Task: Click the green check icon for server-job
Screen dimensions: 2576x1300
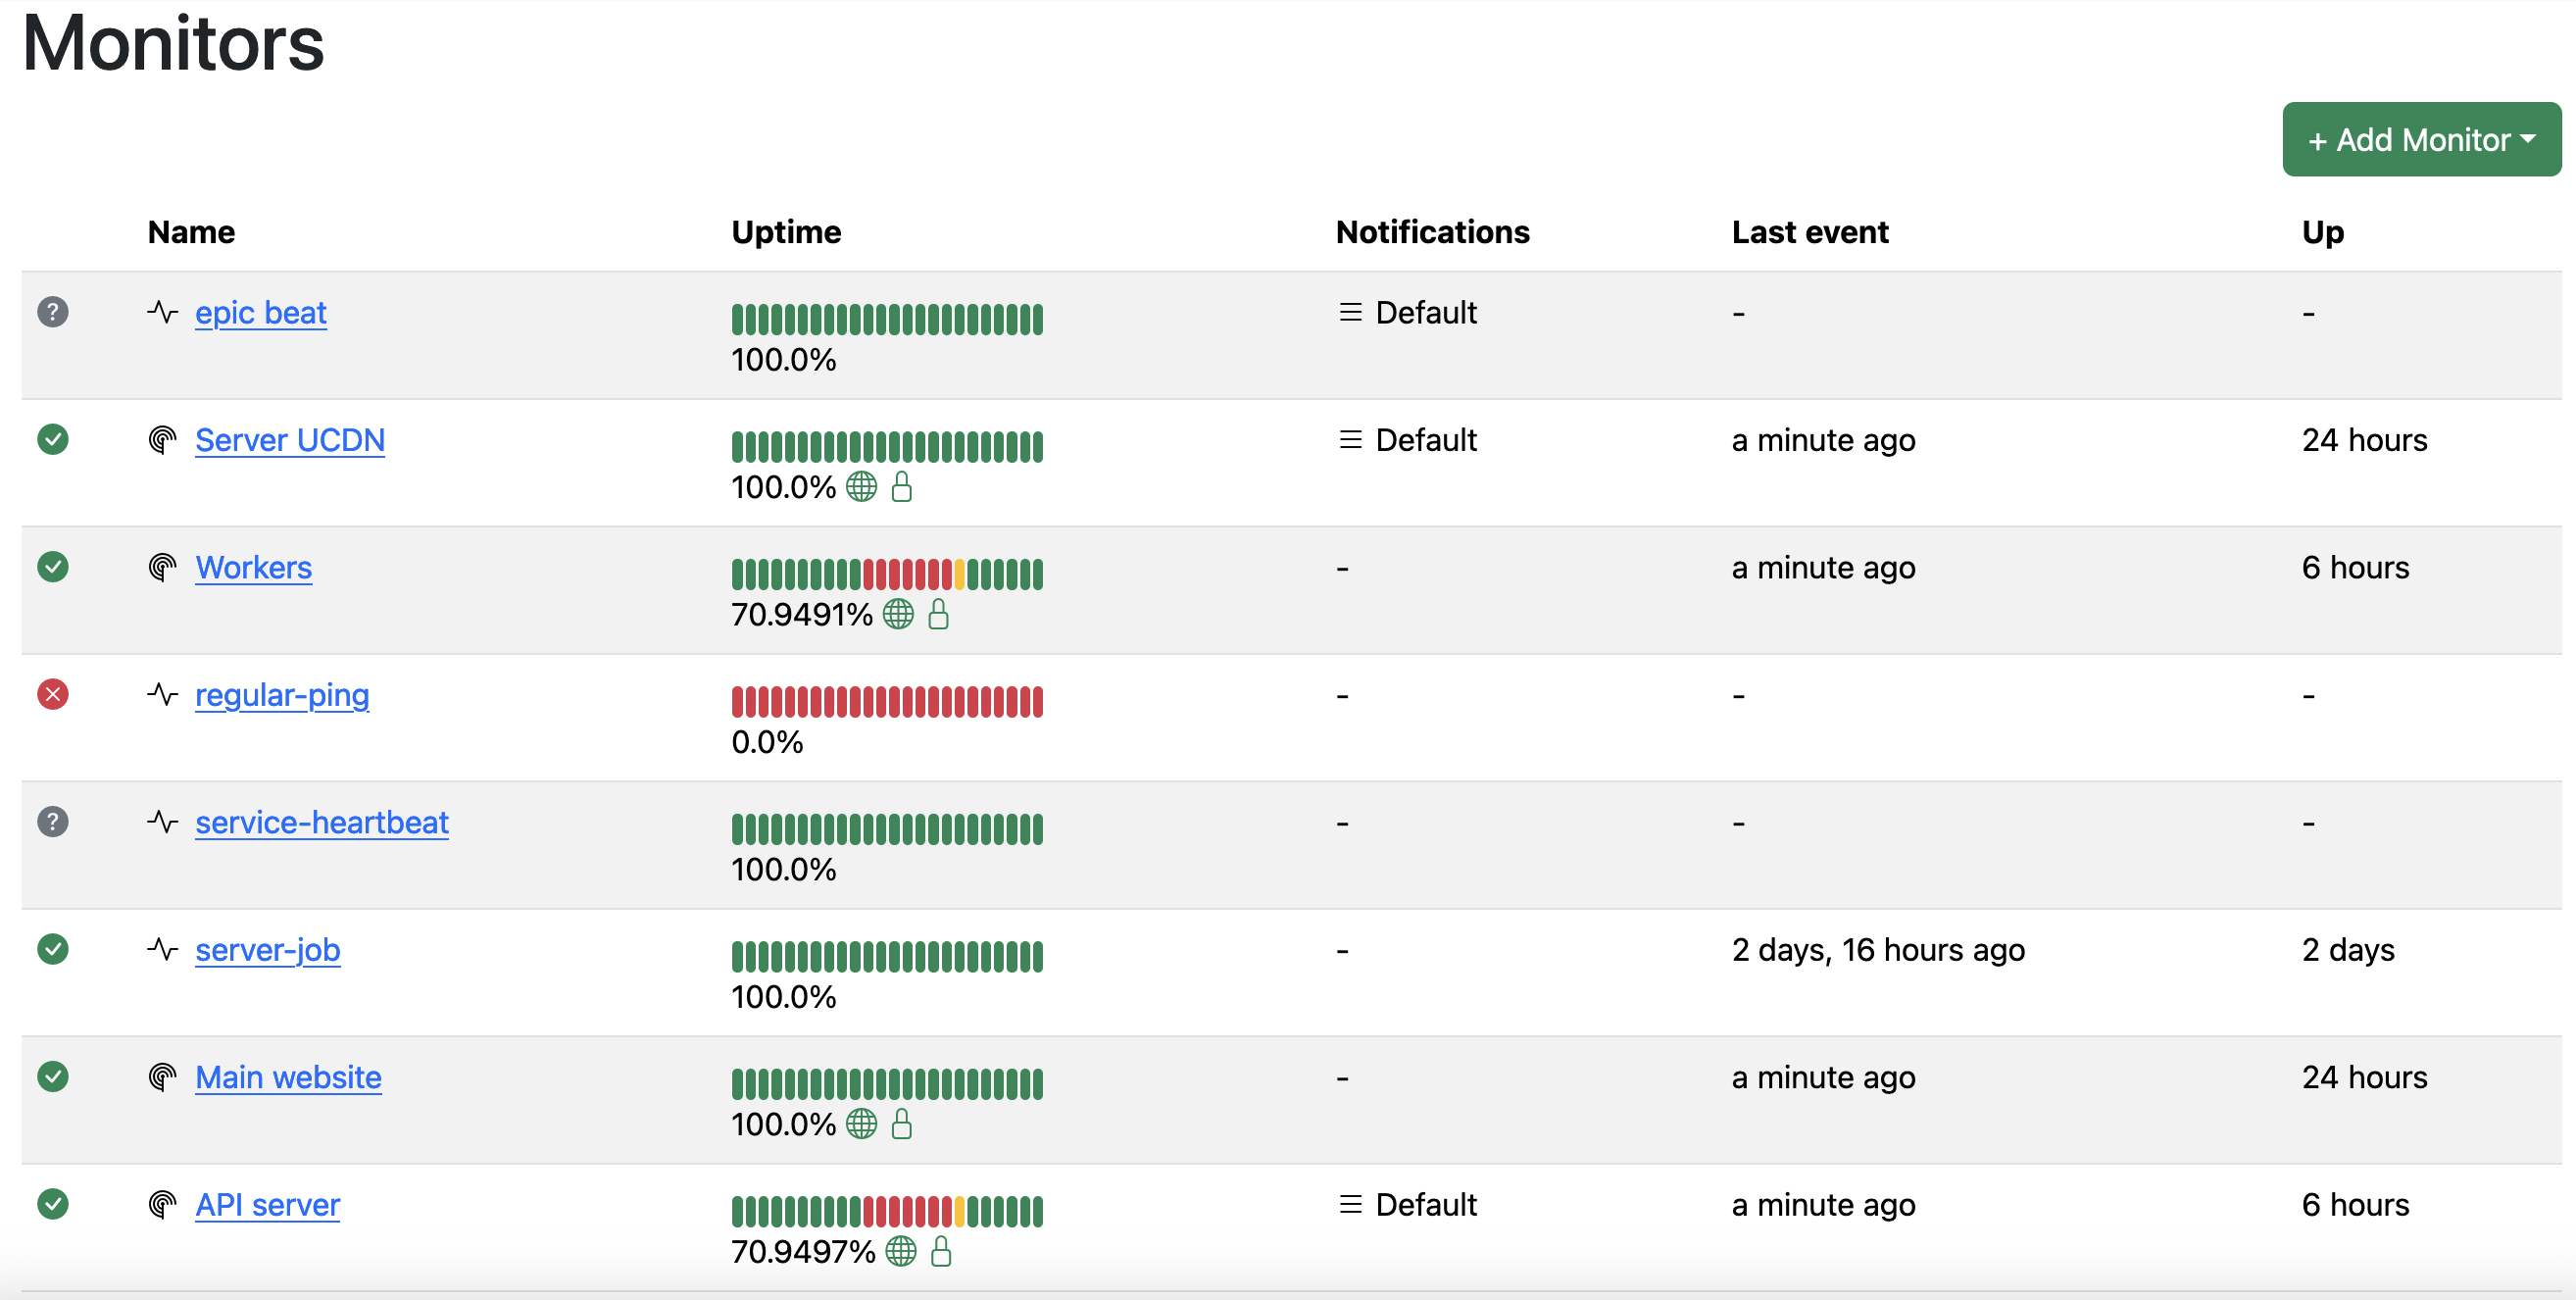Action: [x=52, y=949]
